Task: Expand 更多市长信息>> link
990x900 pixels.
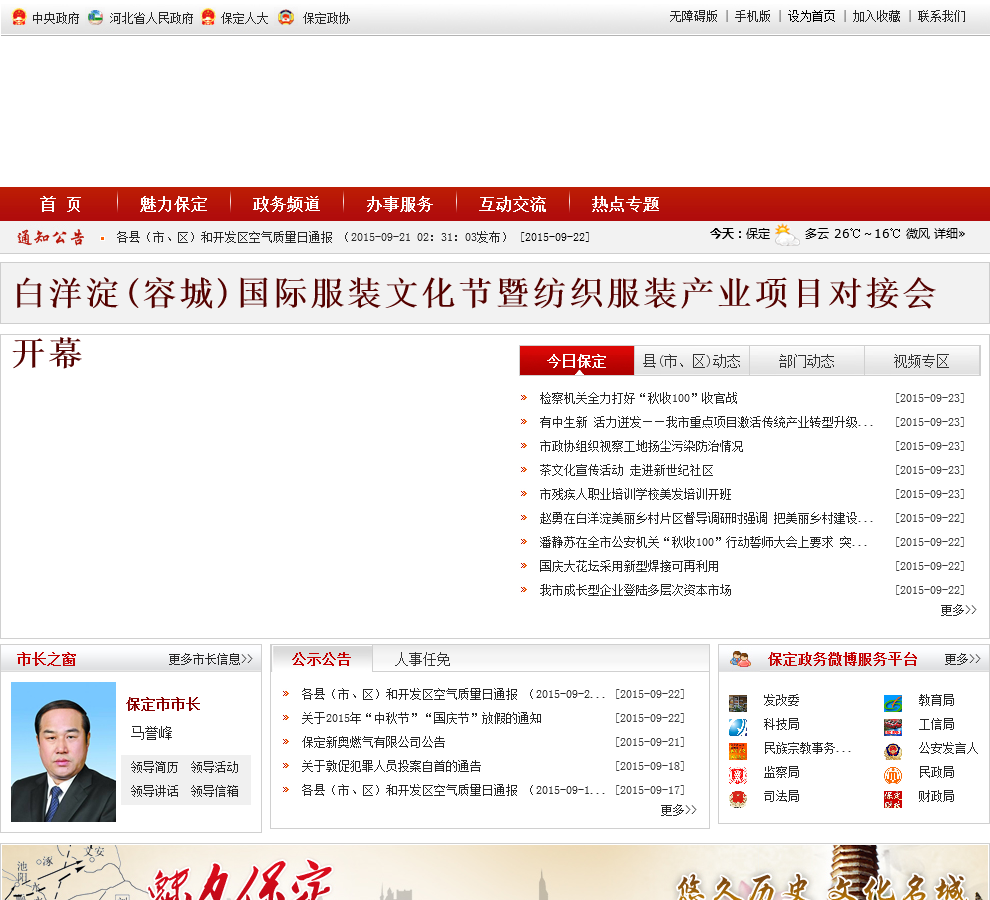Action: pyautogui.click(x=210, y=659)
